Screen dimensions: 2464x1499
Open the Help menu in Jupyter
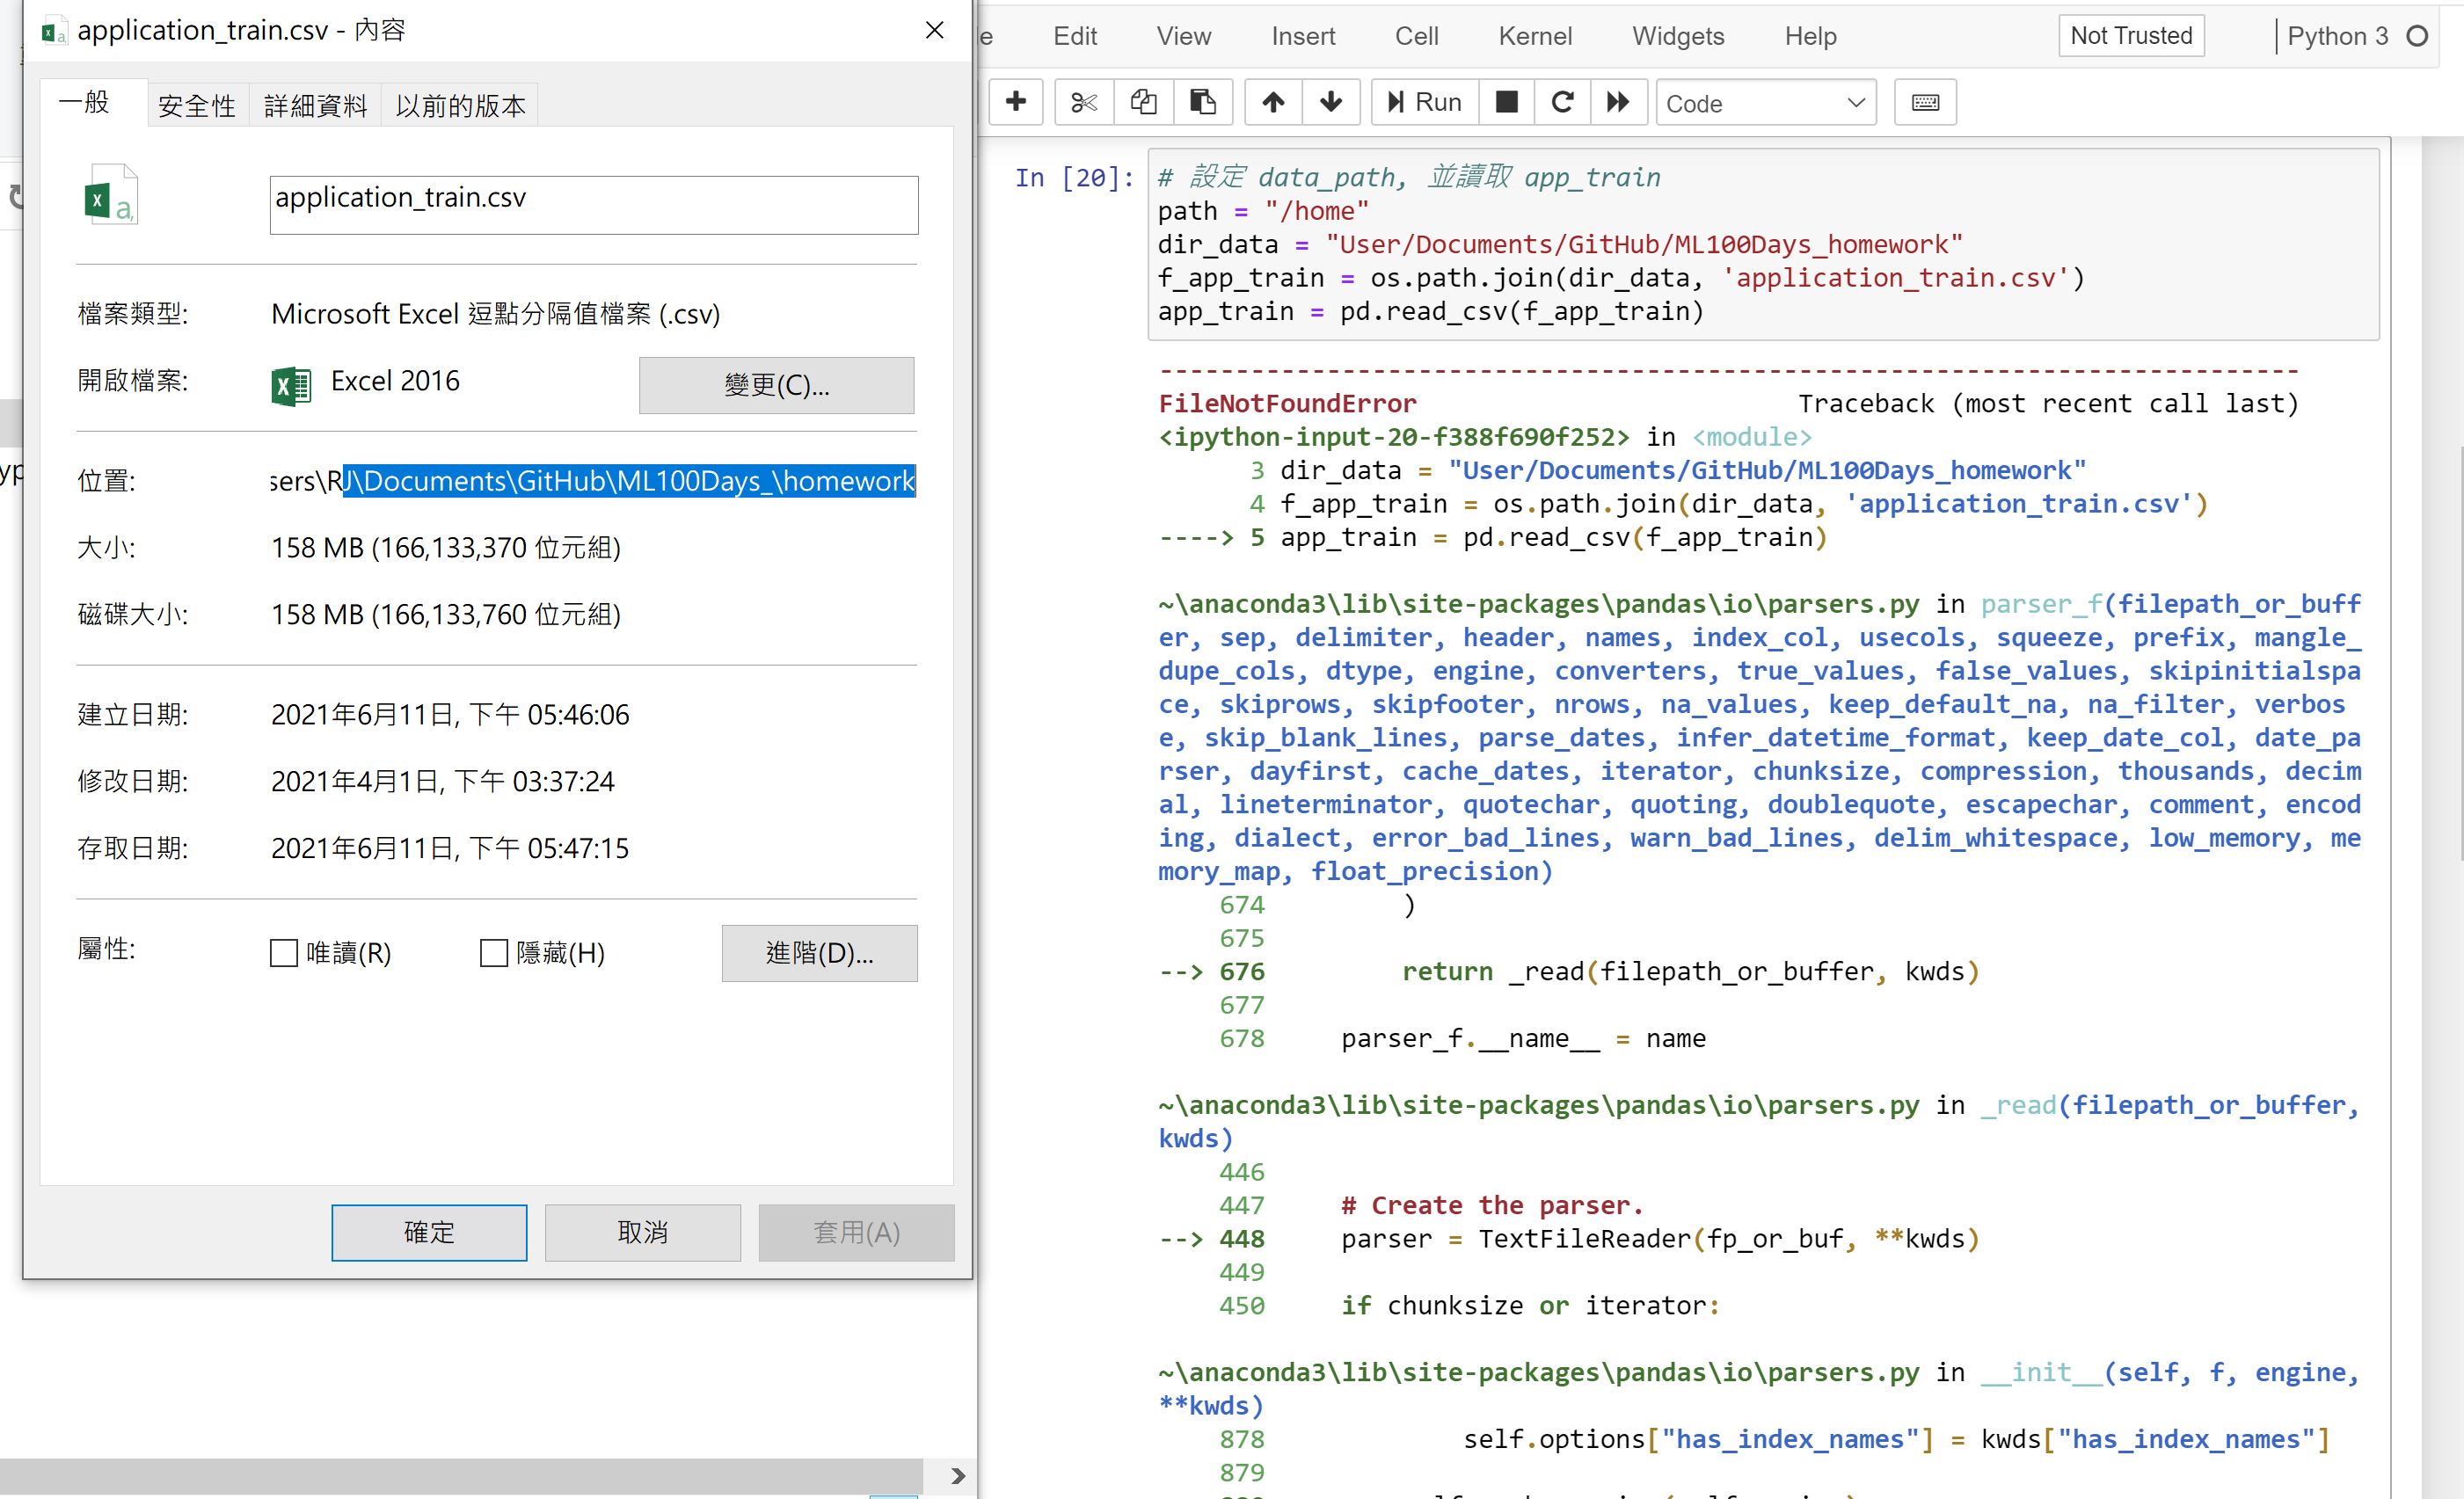[1811, 37]
